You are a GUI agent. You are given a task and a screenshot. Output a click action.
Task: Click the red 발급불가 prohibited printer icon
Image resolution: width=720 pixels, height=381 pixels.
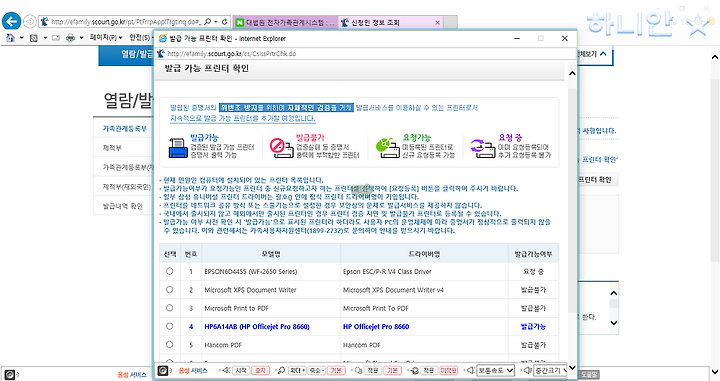tap(281, 148)
